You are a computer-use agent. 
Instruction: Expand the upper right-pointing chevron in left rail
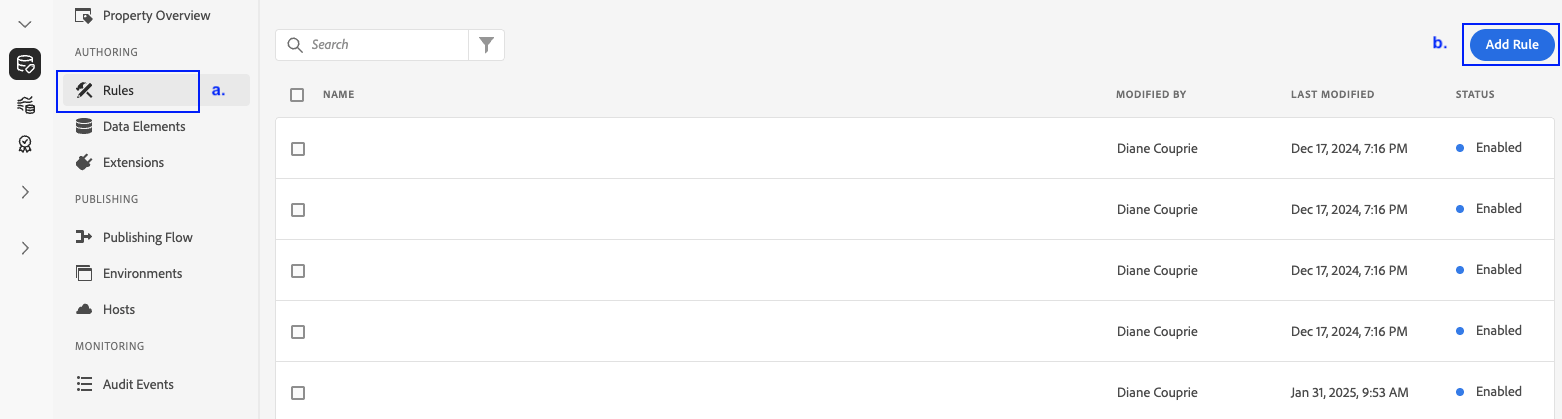pyautogui.click(x=25, y=192)
